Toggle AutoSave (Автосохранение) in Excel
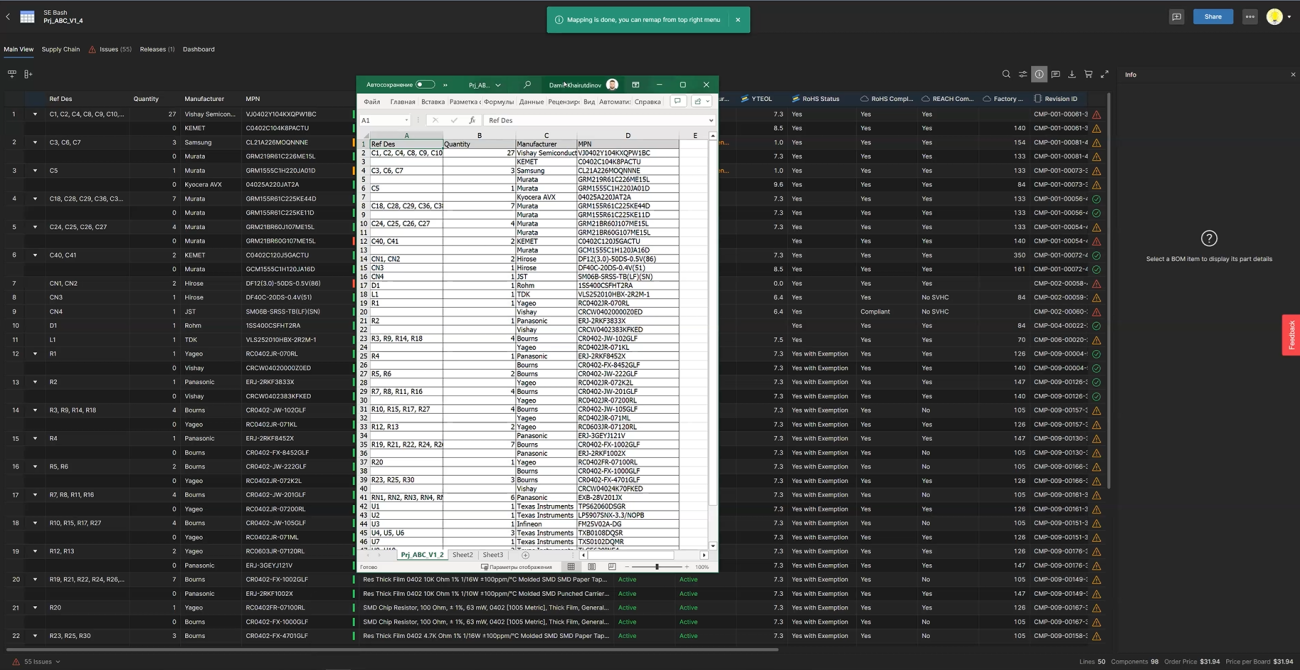This screenshot has height=670, width=1300. click(x=424, y=84)
